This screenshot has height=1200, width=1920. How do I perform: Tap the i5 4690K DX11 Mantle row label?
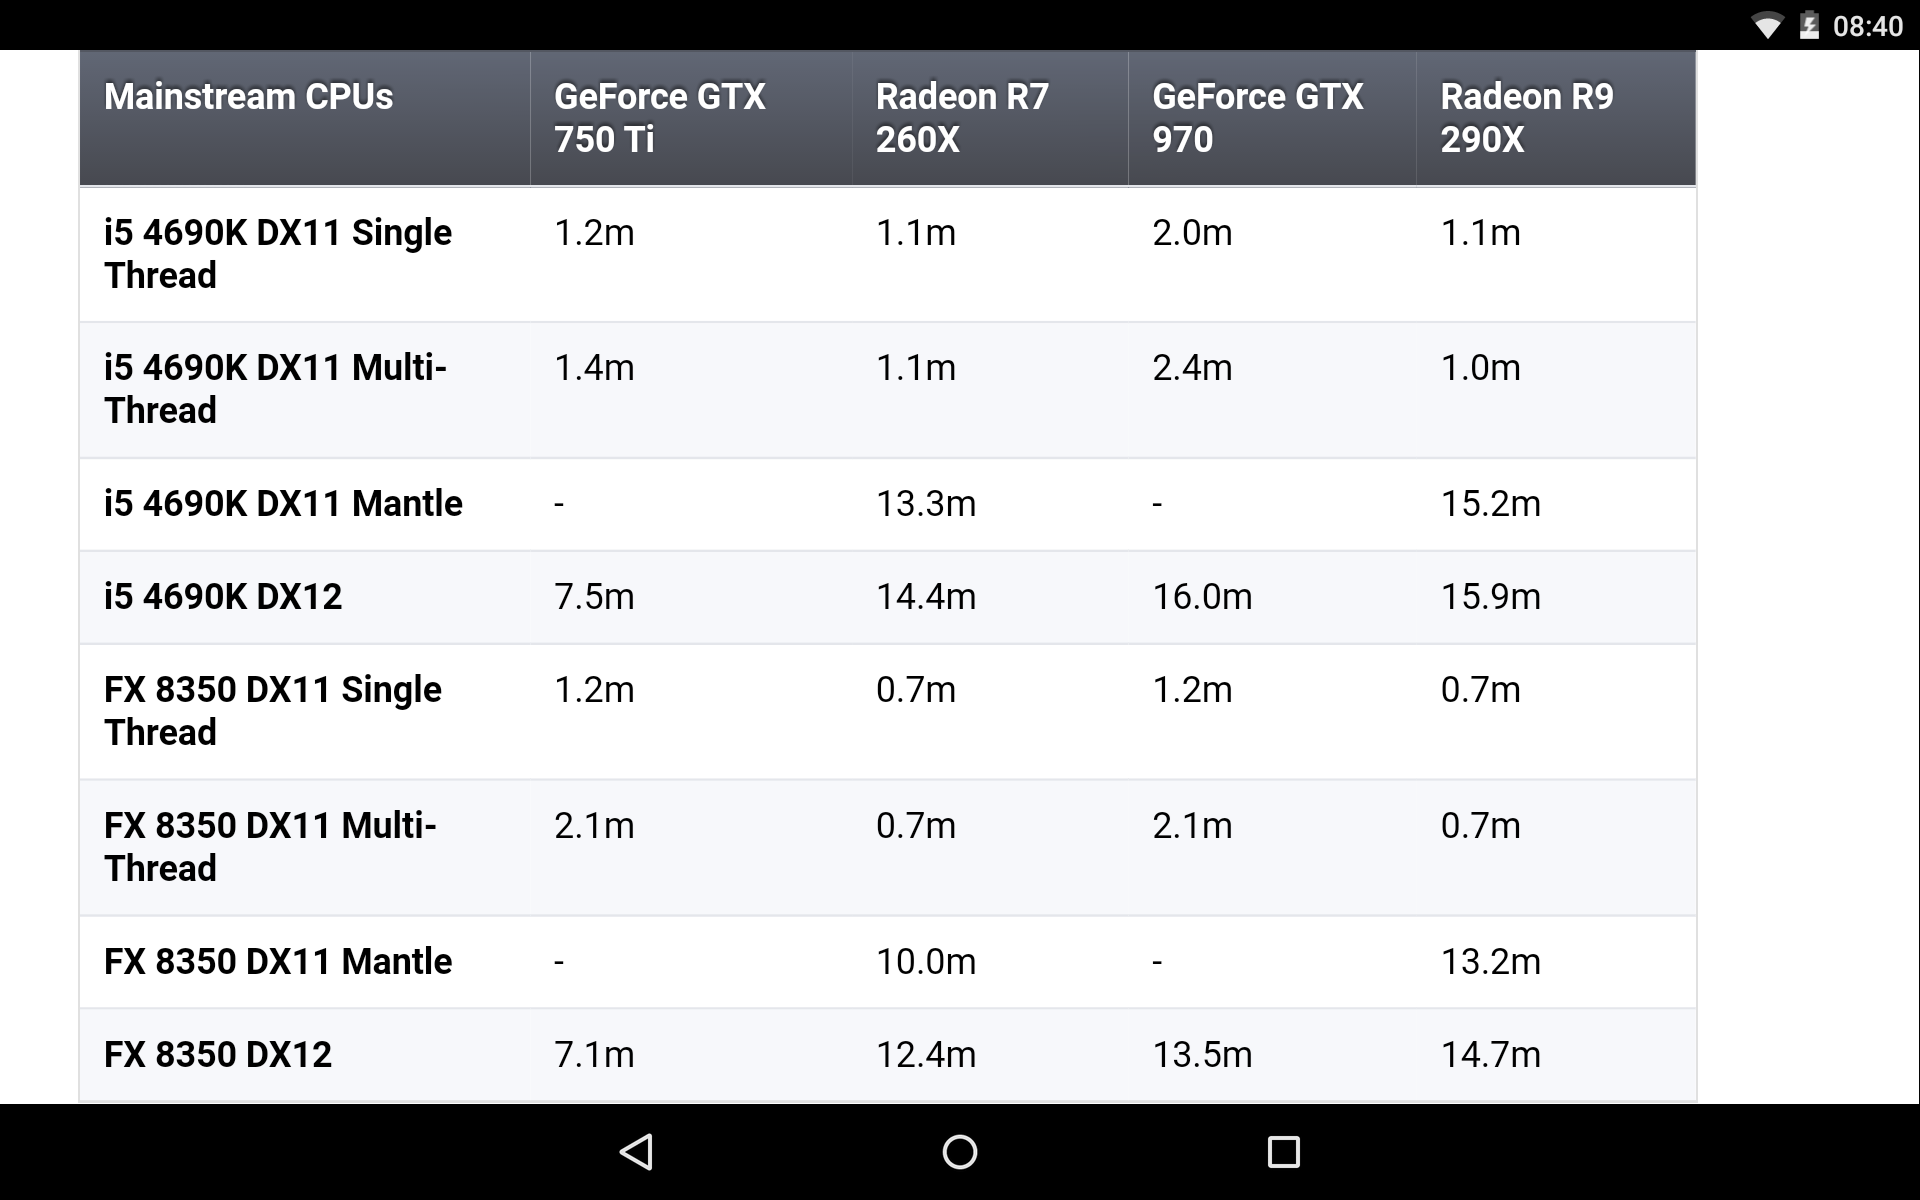click(x=283, y=503)
